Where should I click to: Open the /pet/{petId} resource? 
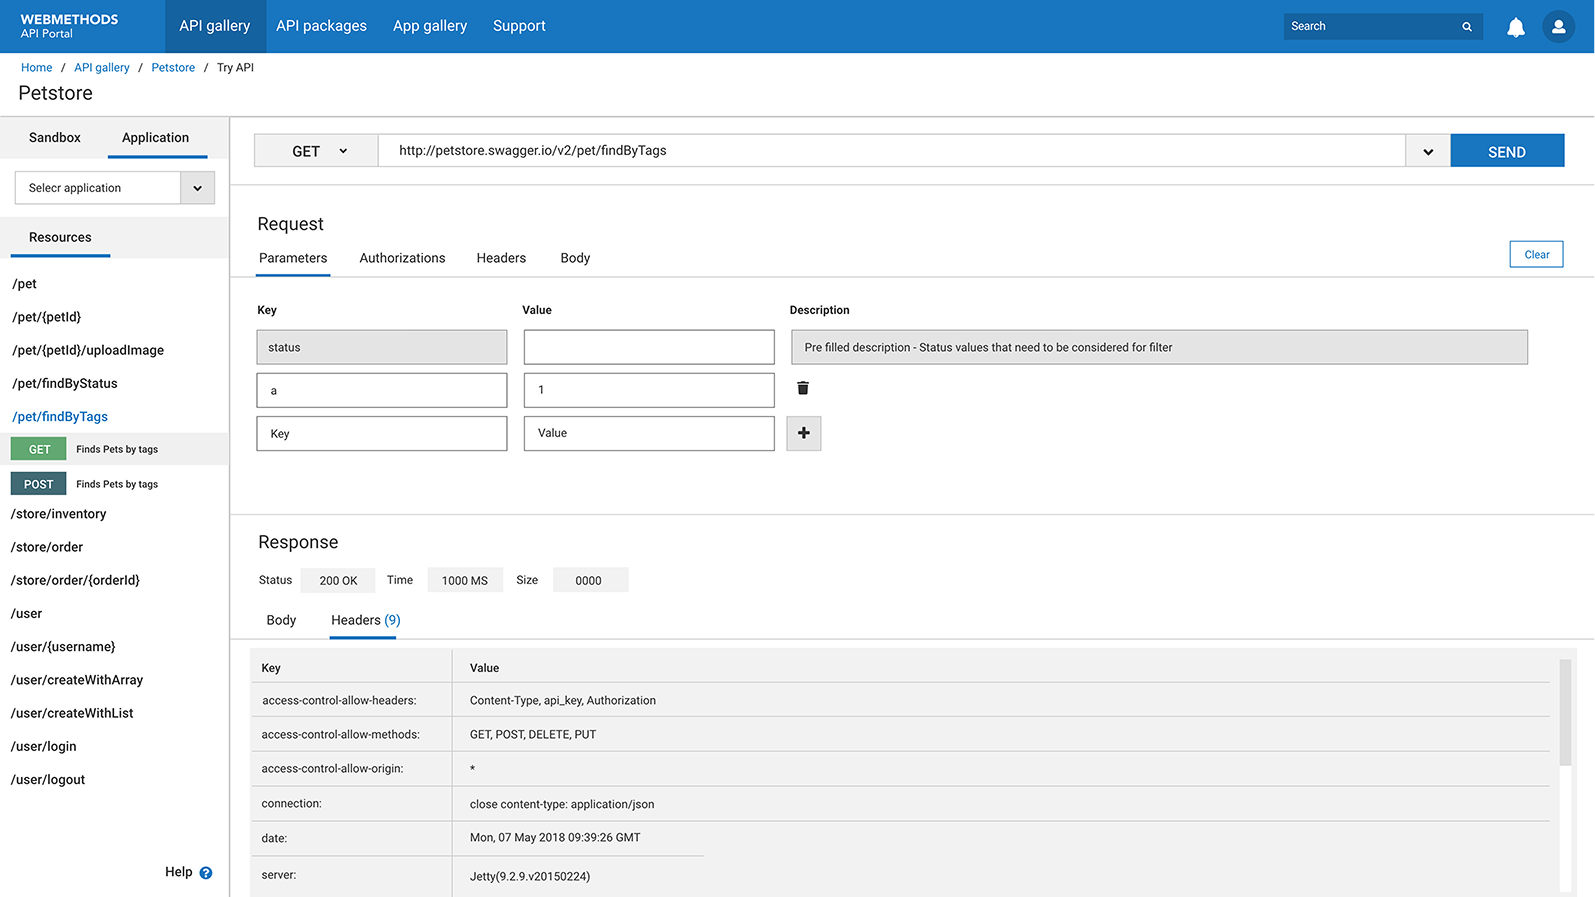pyautogui.click(x=46, y=317)
